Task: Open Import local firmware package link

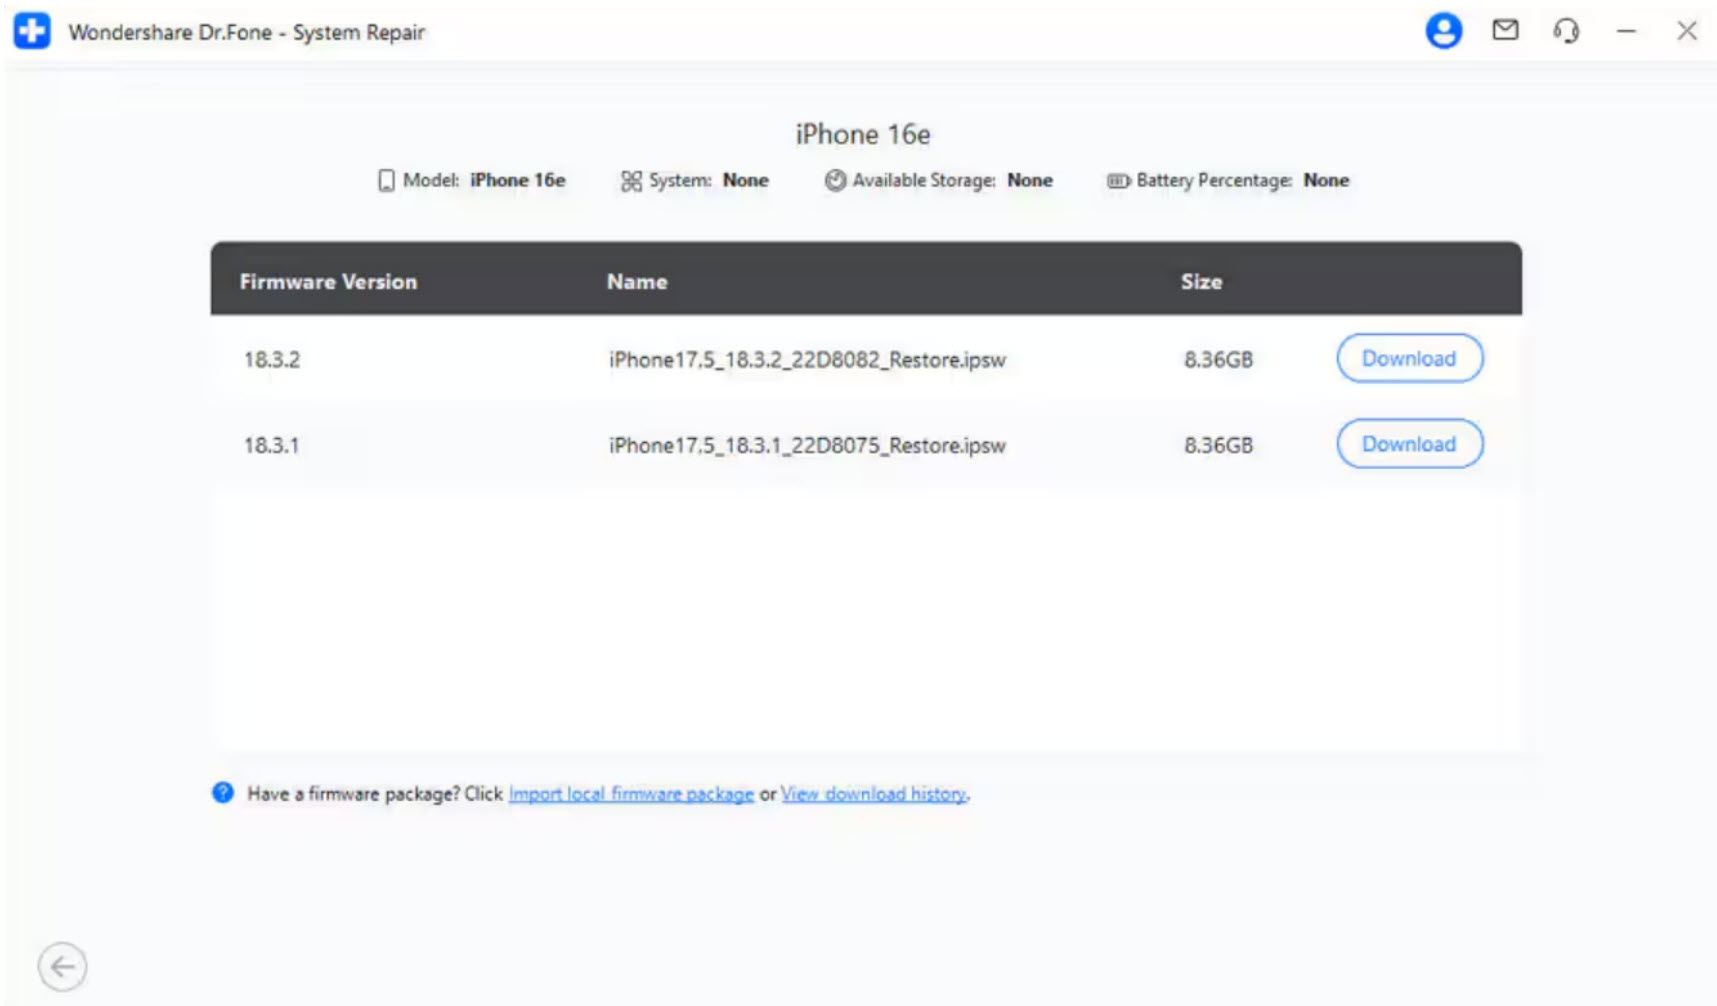Action: pyautogui.click(x=630, y=794)
